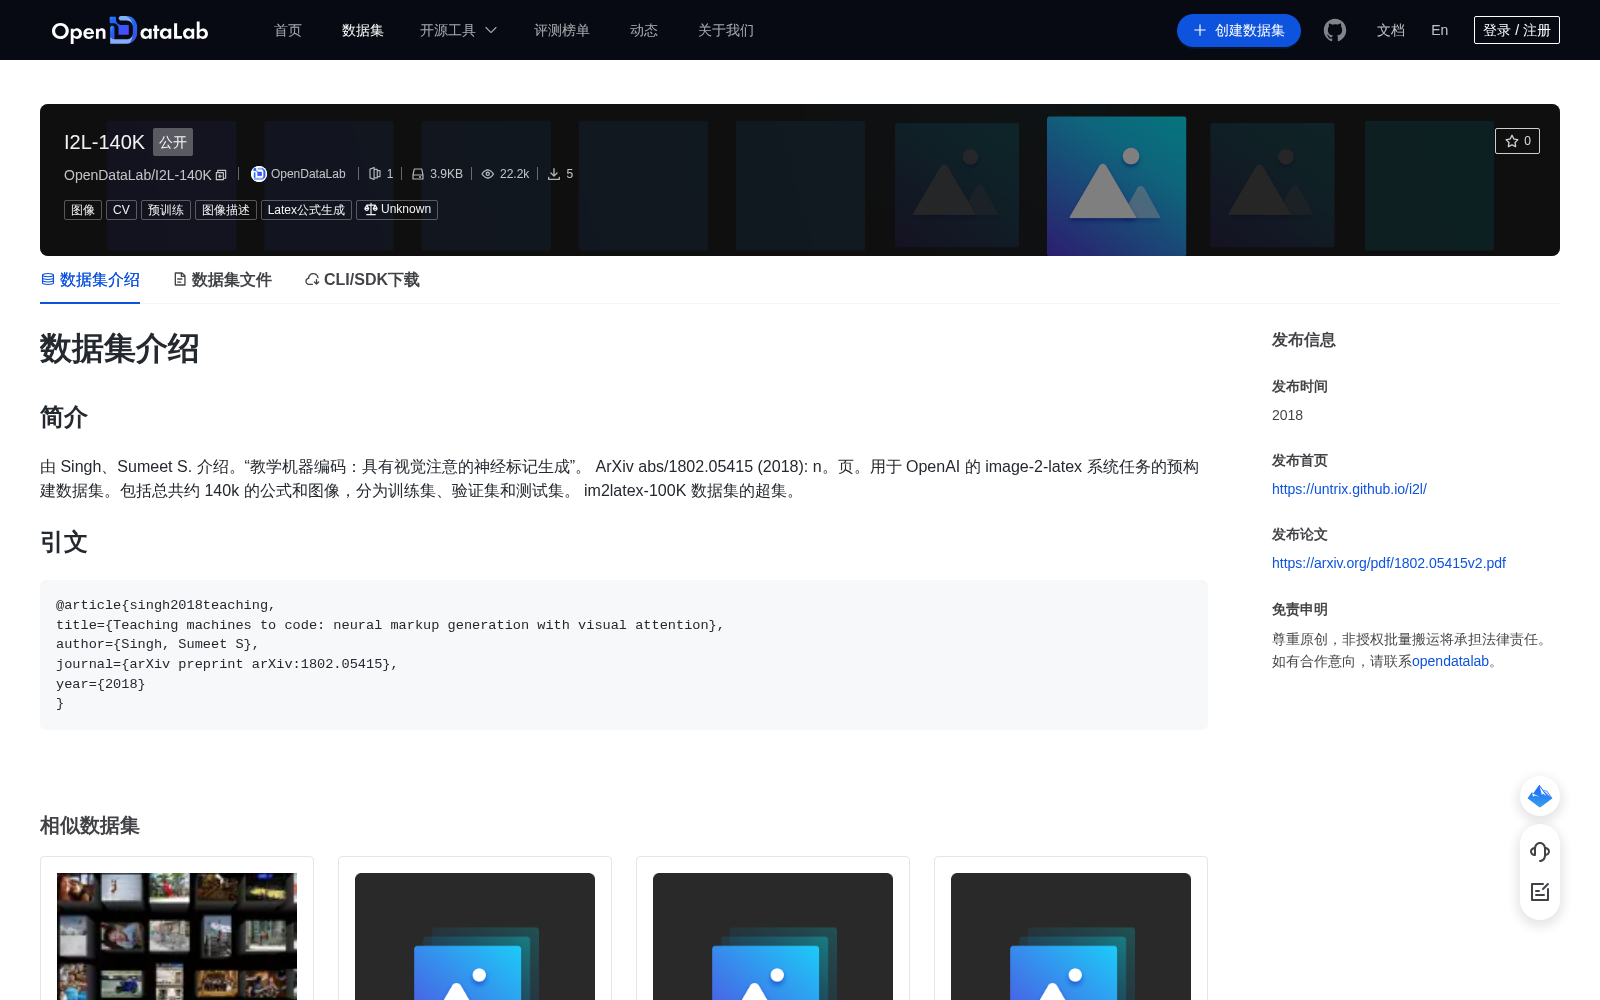Switch language to En
Image resolution: width=1600 pixels, height=1000 pixels.
[1439, 31]
